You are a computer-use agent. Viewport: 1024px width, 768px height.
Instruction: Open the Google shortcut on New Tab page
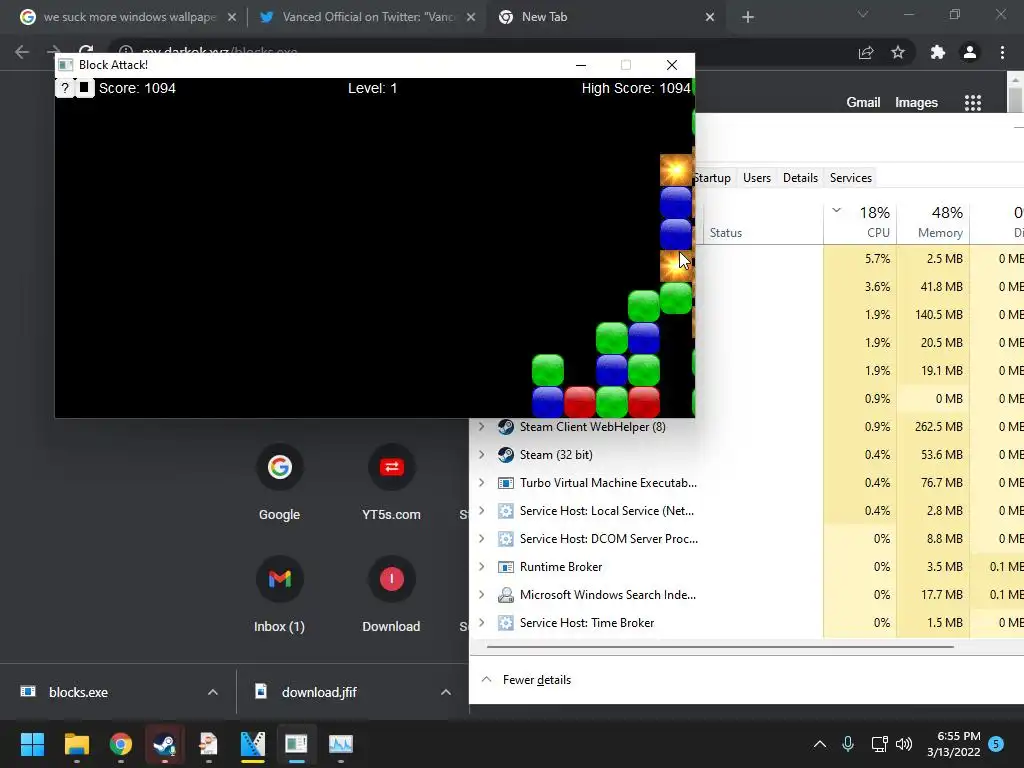click(x=279, y=483)
